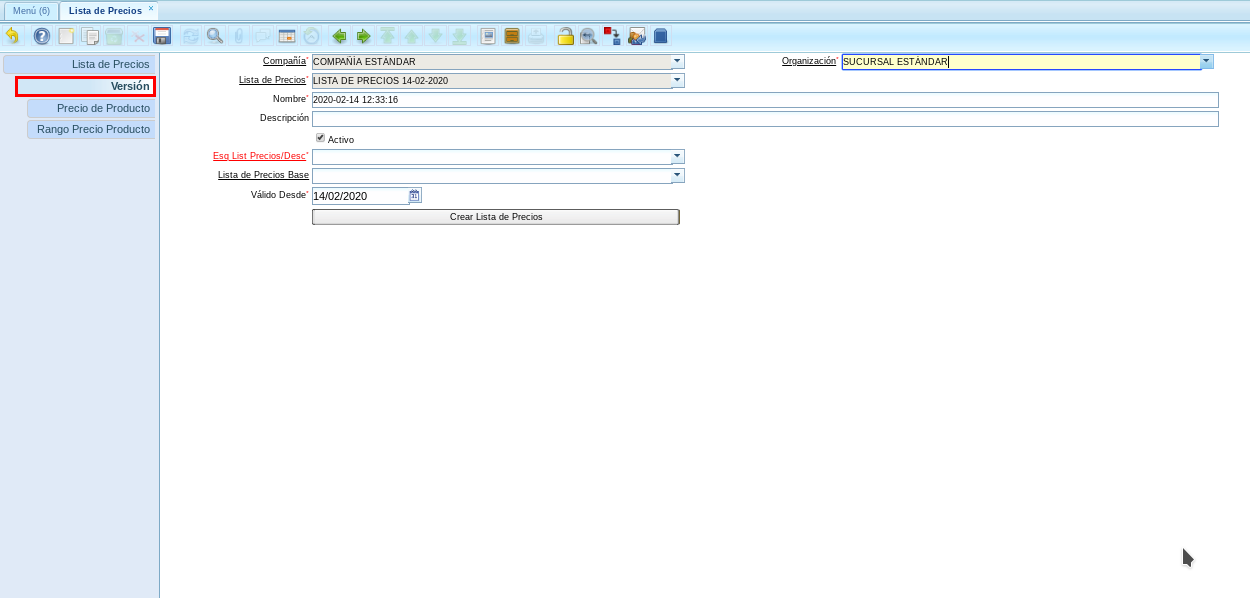The image size is (1250, 598).
Task: Click the red X delete selection icon
Action: [x=139, y=36]
